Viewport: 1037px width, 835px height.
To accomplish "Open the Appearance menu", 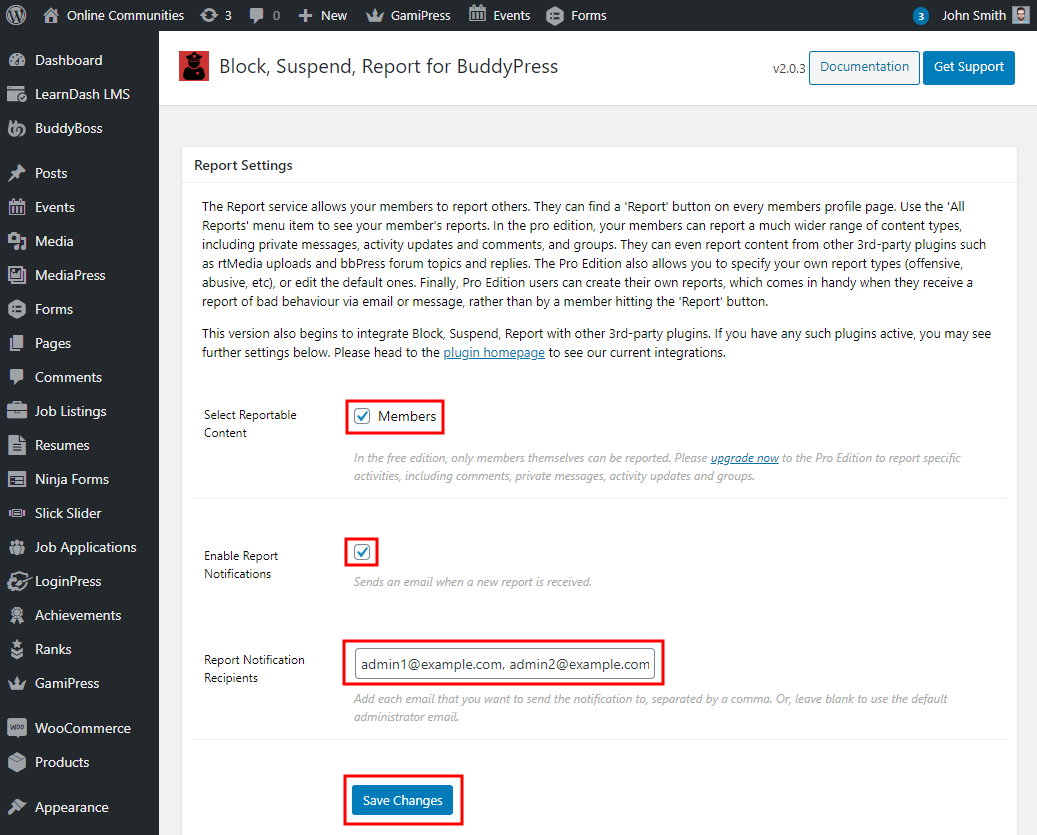I will (x=74, y=806).
